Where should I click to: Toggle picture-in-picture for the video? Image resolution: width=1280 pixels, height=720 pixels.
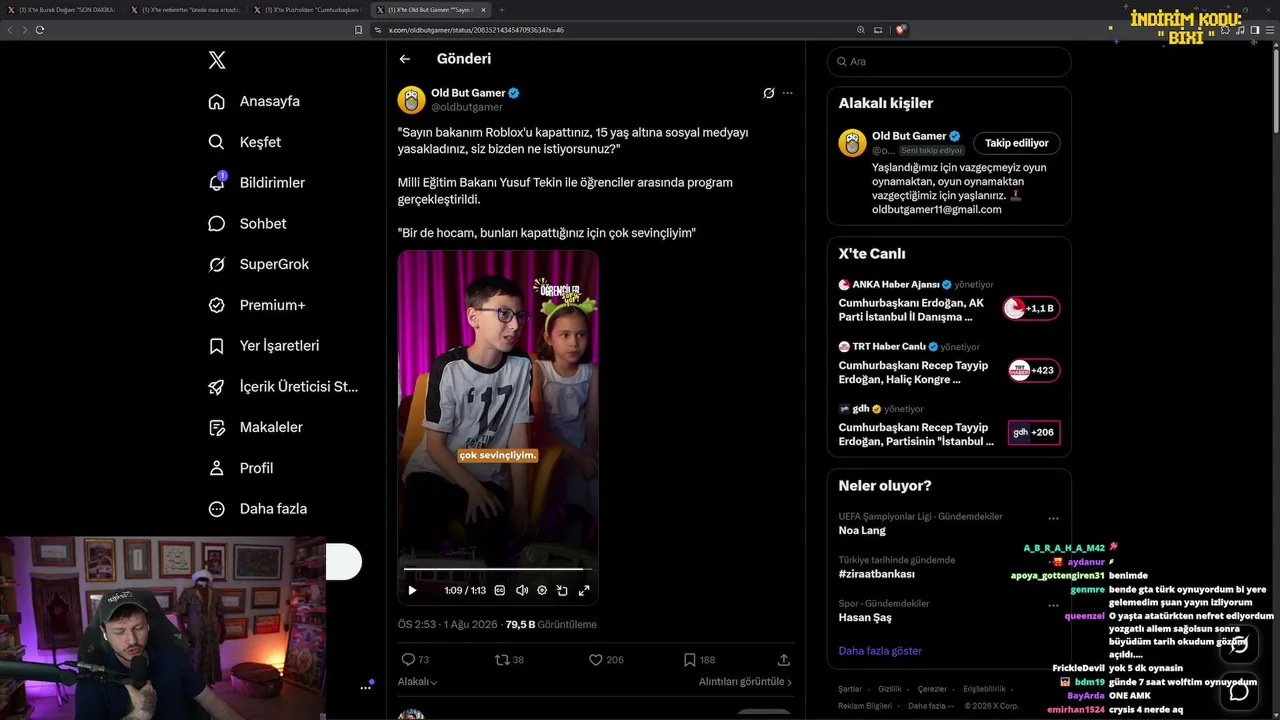click(x=563, y=590)
